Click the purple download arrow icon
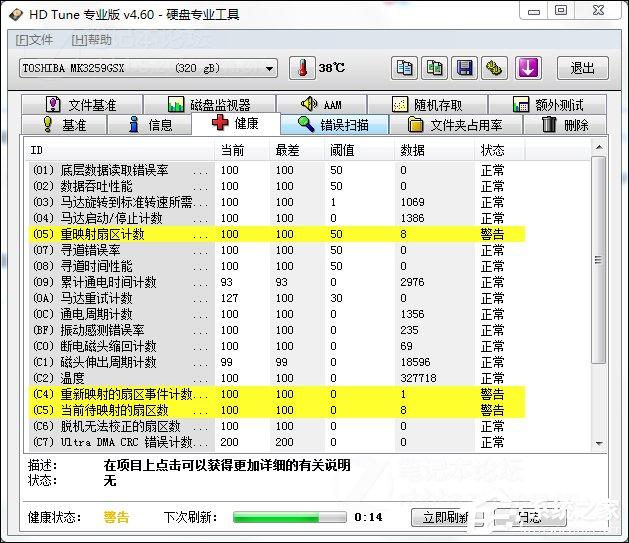The width and height of the screenshot is (629, 543). pyautogui.click(x=528, y=68)
